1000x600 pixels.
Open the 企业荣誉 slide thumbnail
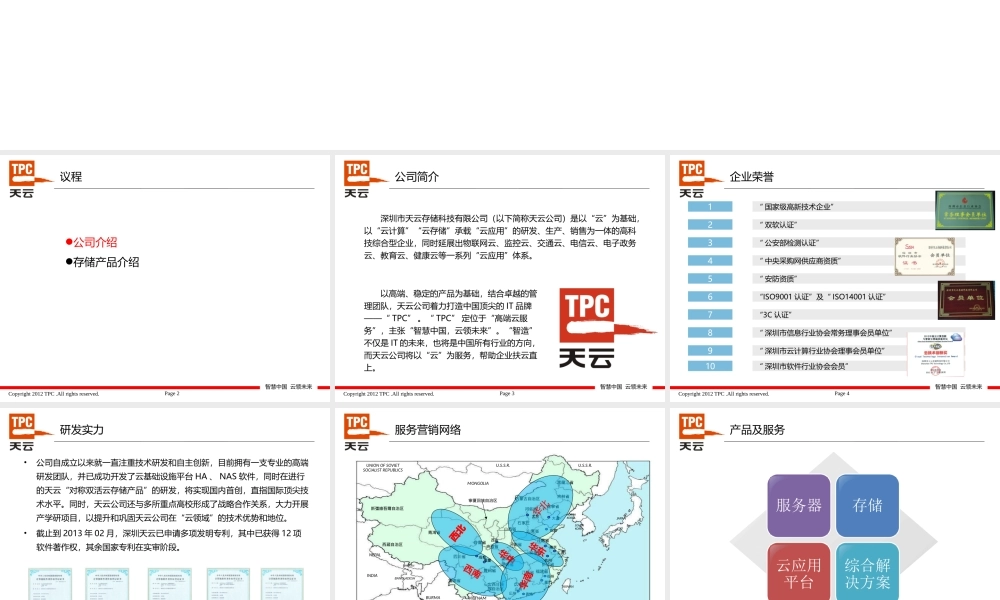click(835, 277)
